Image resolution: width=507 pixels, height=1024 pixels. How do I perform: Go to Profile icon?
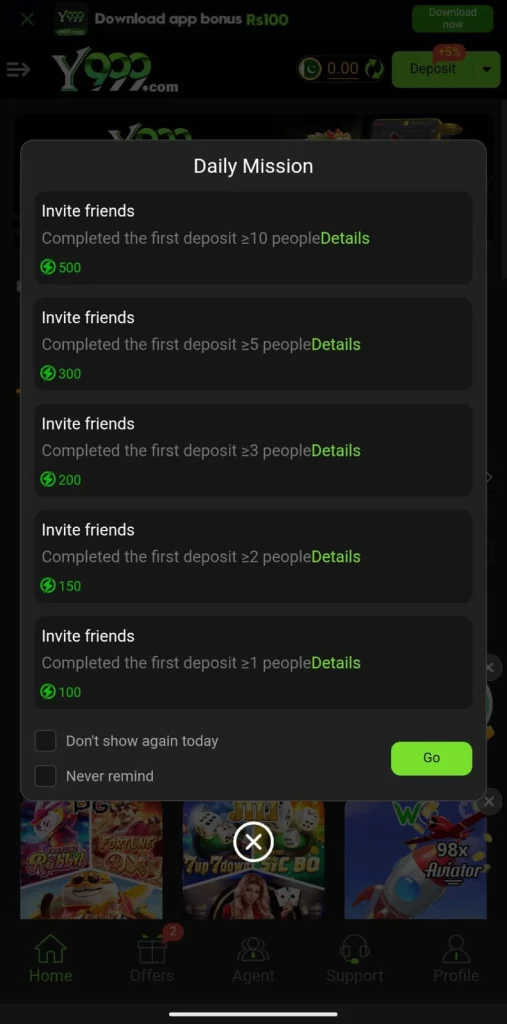[x=456, y=949]
